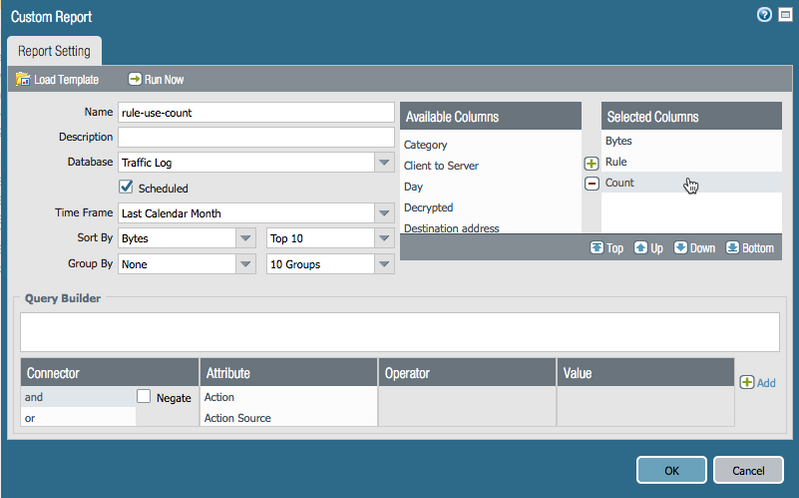Open the Time Frame dropdown
Screen dimensions: 799x498
point(383,213)
